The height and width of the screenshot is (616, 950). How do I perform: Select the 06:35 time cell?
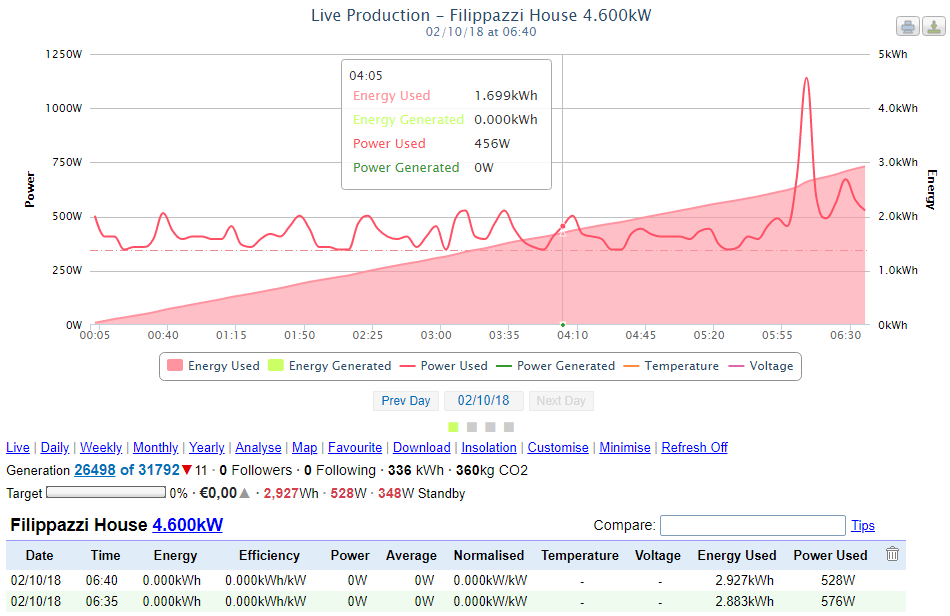tap(102, 601)
